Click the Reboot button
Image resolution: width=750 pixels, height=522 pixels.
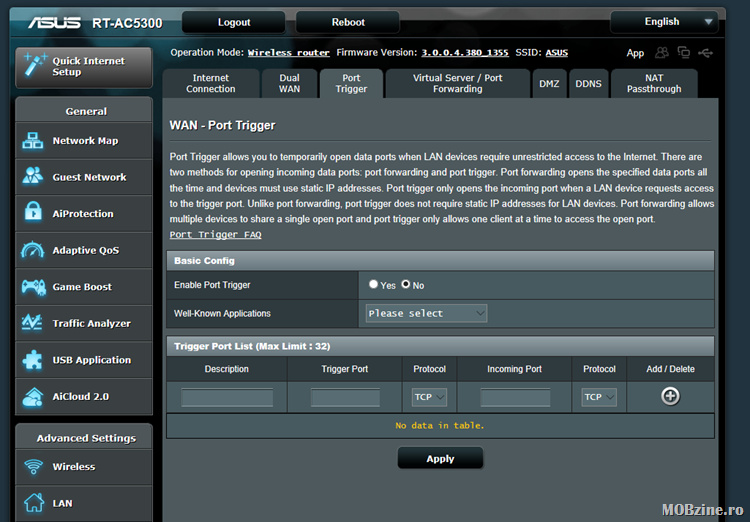(x=348, y=22)
